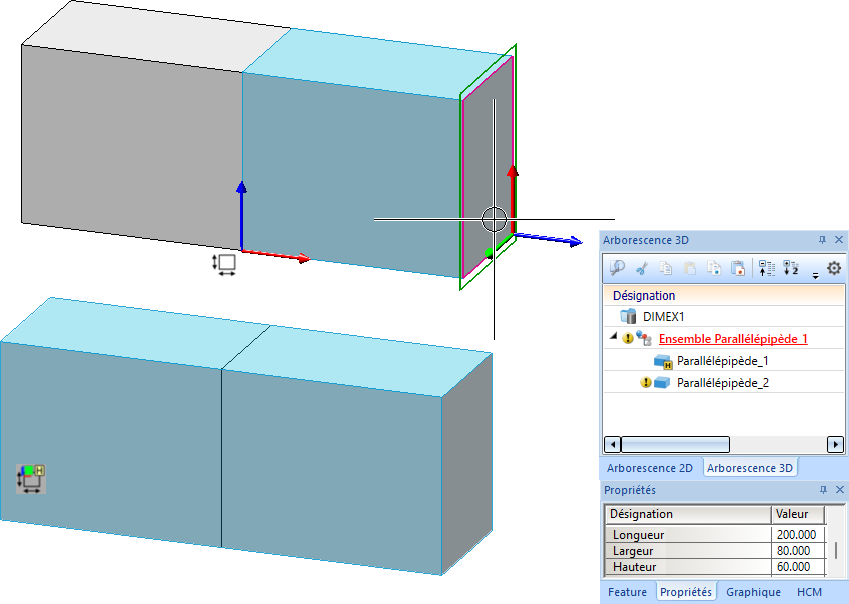Switch to the Arborescence 3D tab

click(x=749, y=468)
